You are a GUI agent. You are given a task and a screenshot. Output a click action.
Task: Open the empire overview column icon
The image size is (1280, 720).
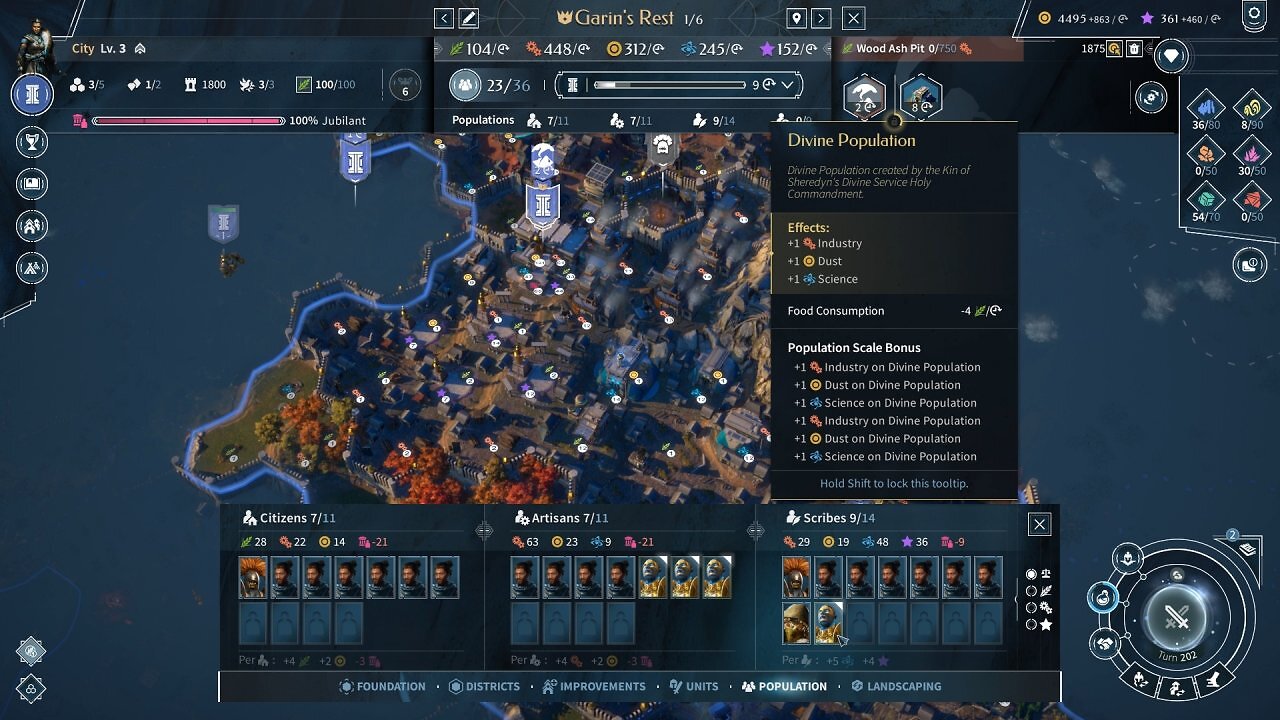(33, 94)
